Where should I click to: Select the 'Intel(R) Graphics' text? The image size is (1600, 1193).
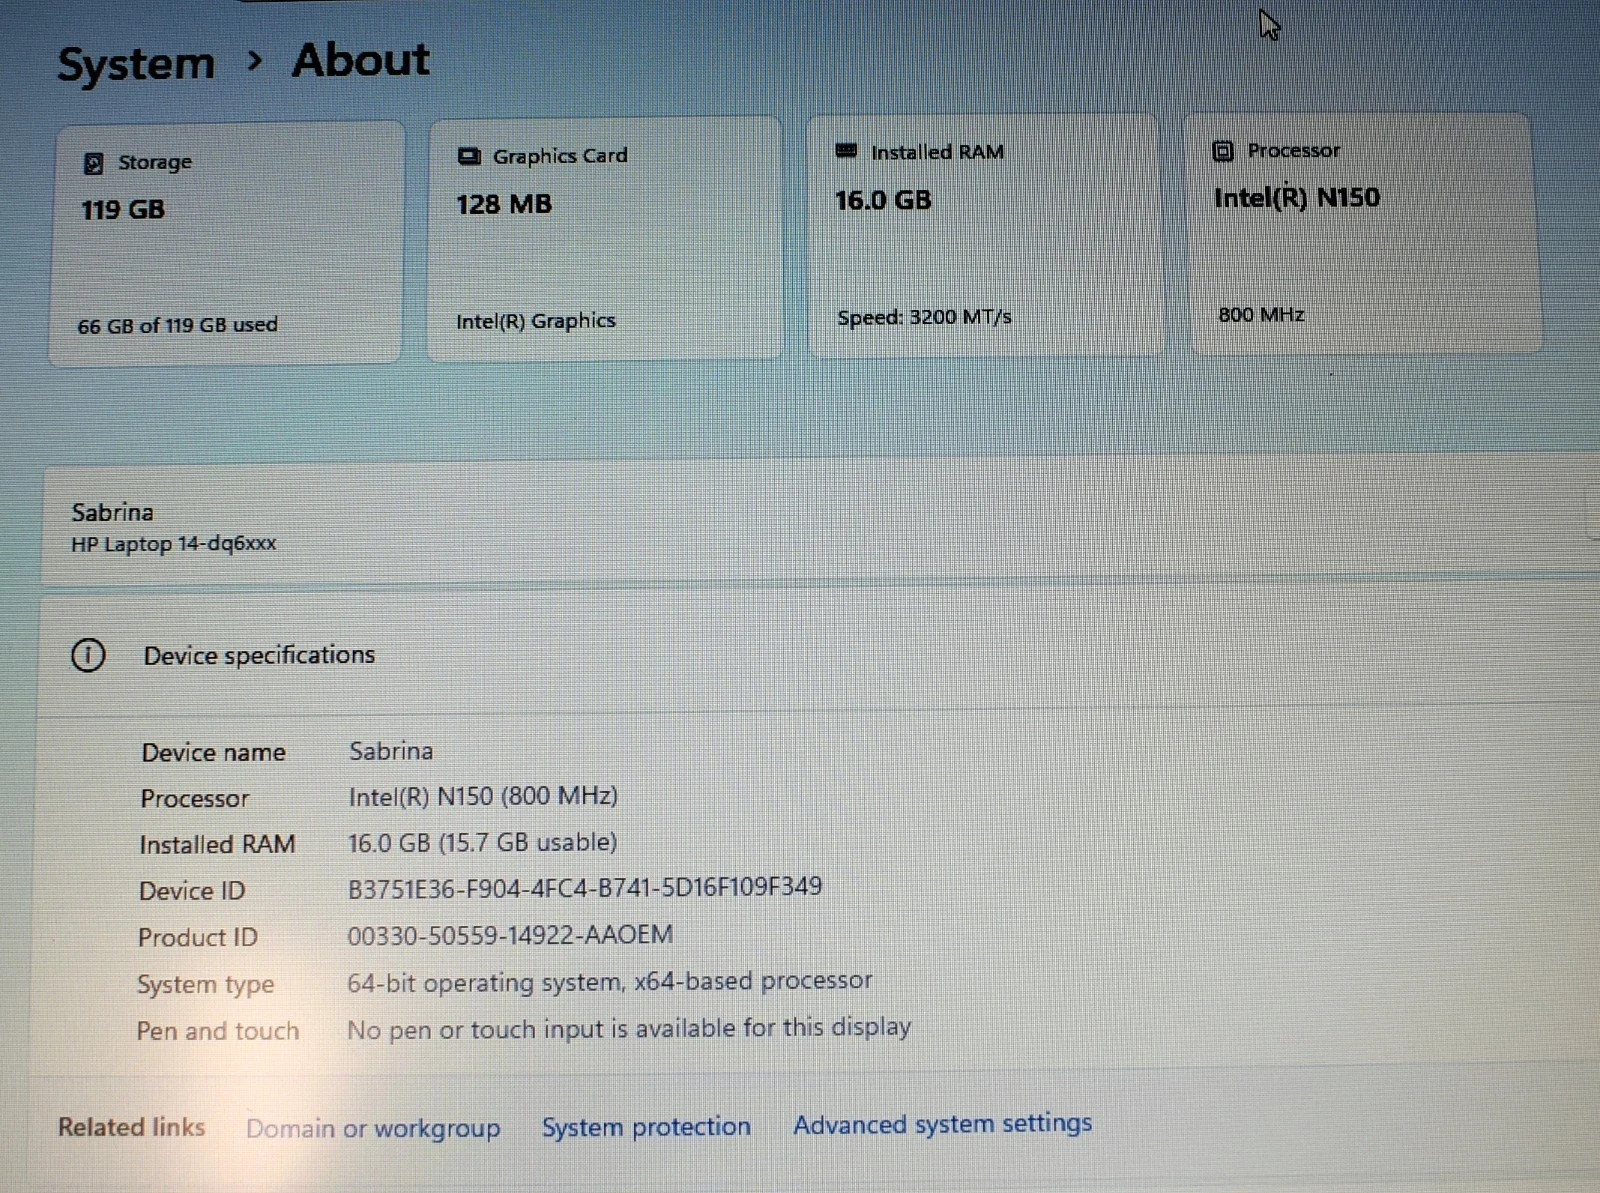(x=536, y=321)
